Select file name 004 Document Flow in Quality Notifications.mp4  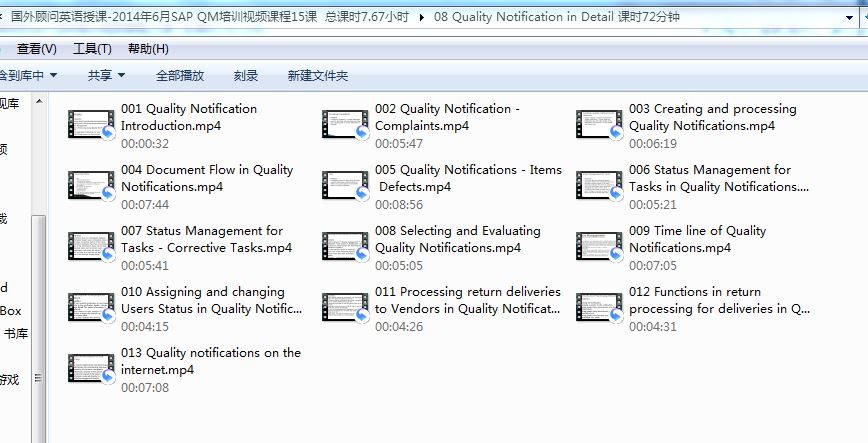pos(207,178)
